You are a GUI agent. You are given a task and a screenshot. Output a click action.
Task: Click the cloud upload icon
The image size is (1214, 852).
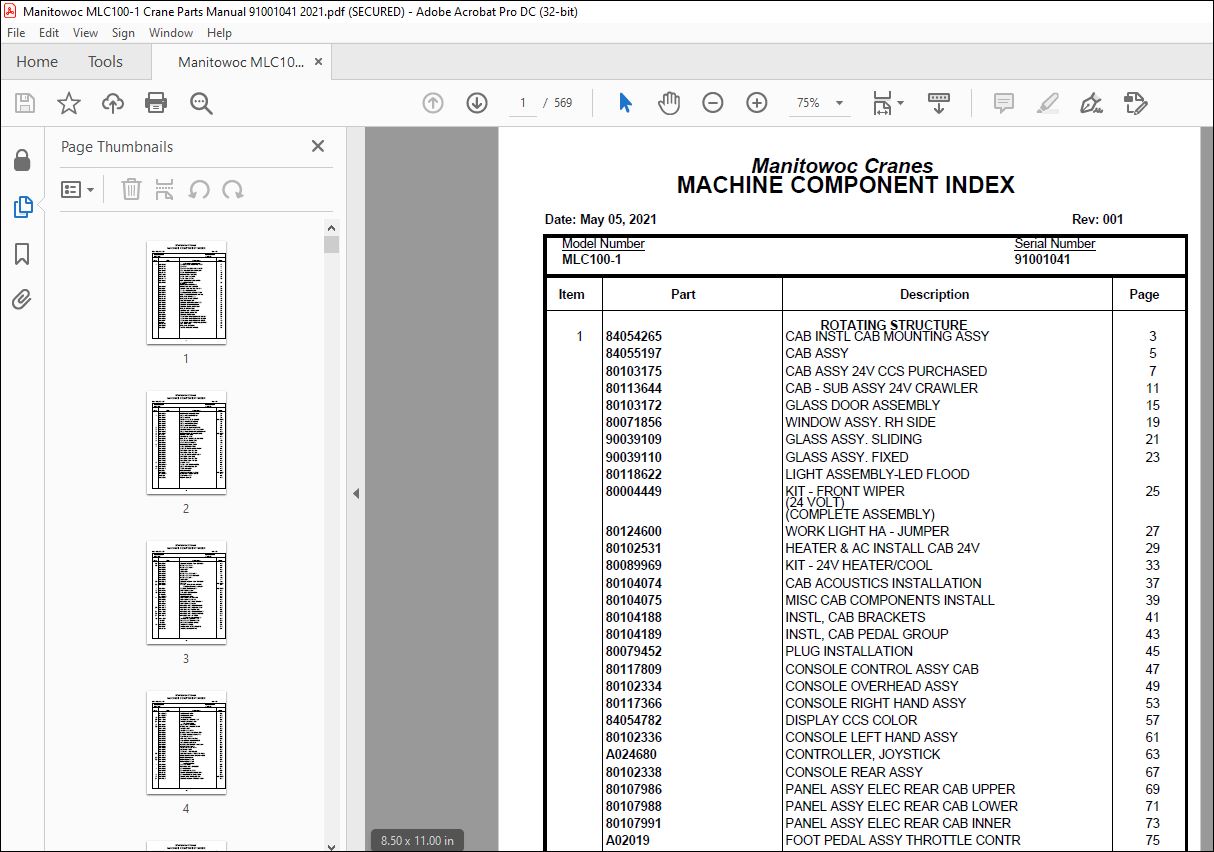tap(113, 103)
